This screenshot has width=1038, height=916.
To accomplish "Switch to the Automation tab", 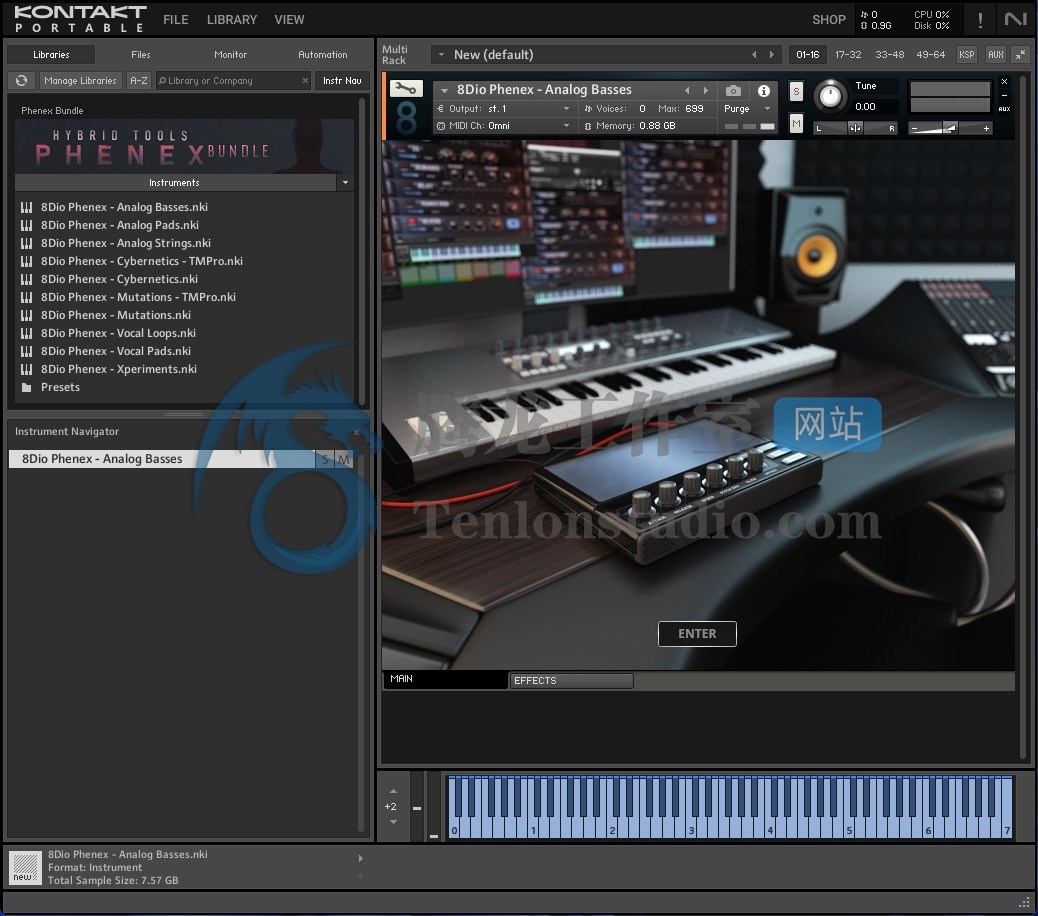I will [322, 55].
